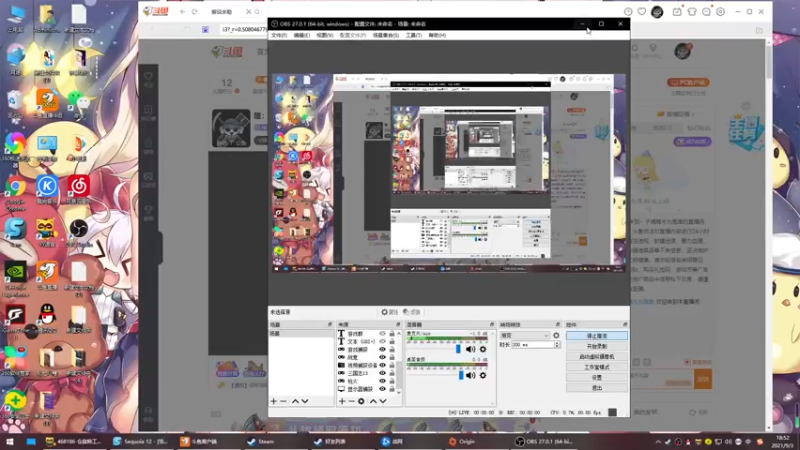Toggle visibility of the fourth source row
The image size is (800, 450).
(x=382, y=357)
